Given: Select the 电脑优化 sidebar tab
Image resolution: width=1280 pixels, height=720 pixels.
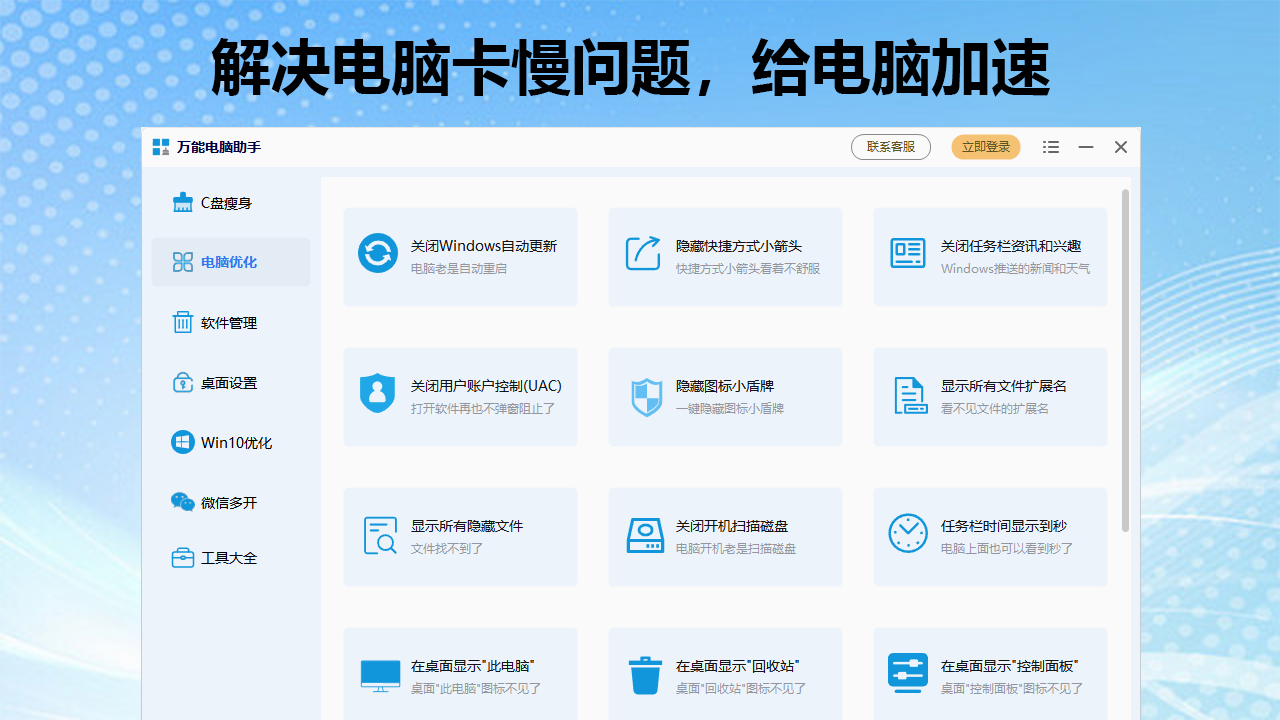Looking at the screenshot, I should point(231,262).
